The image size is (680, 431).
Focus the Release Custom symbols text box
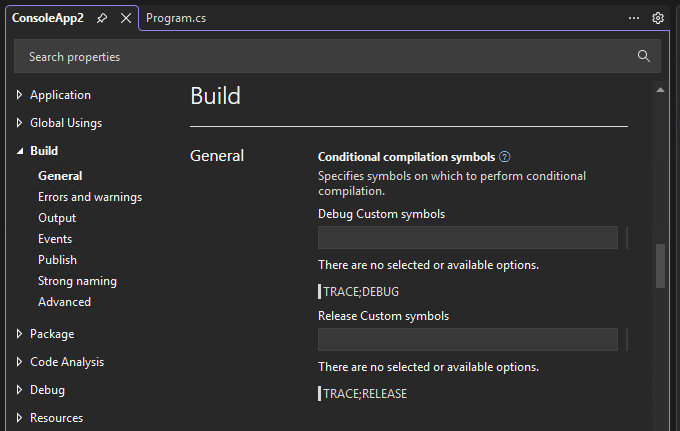[467, 340]
